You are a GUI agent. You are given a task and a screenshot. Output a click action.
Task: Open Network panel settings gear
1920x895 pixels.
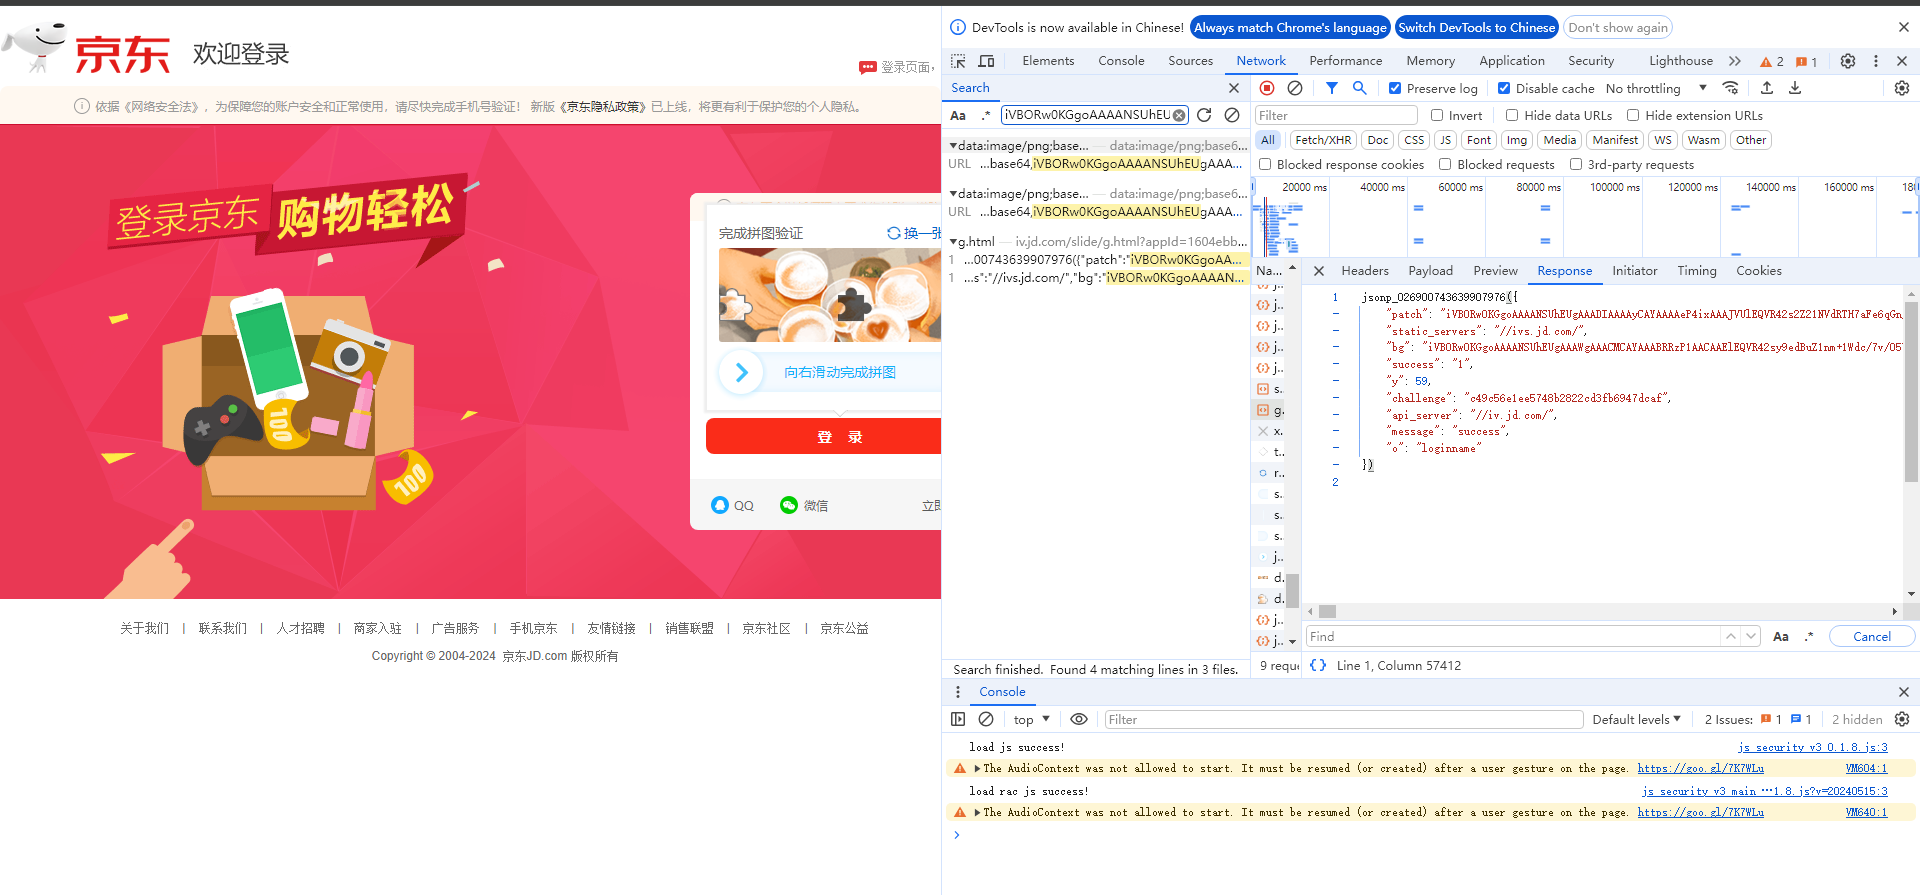(x=1902, y=88)
